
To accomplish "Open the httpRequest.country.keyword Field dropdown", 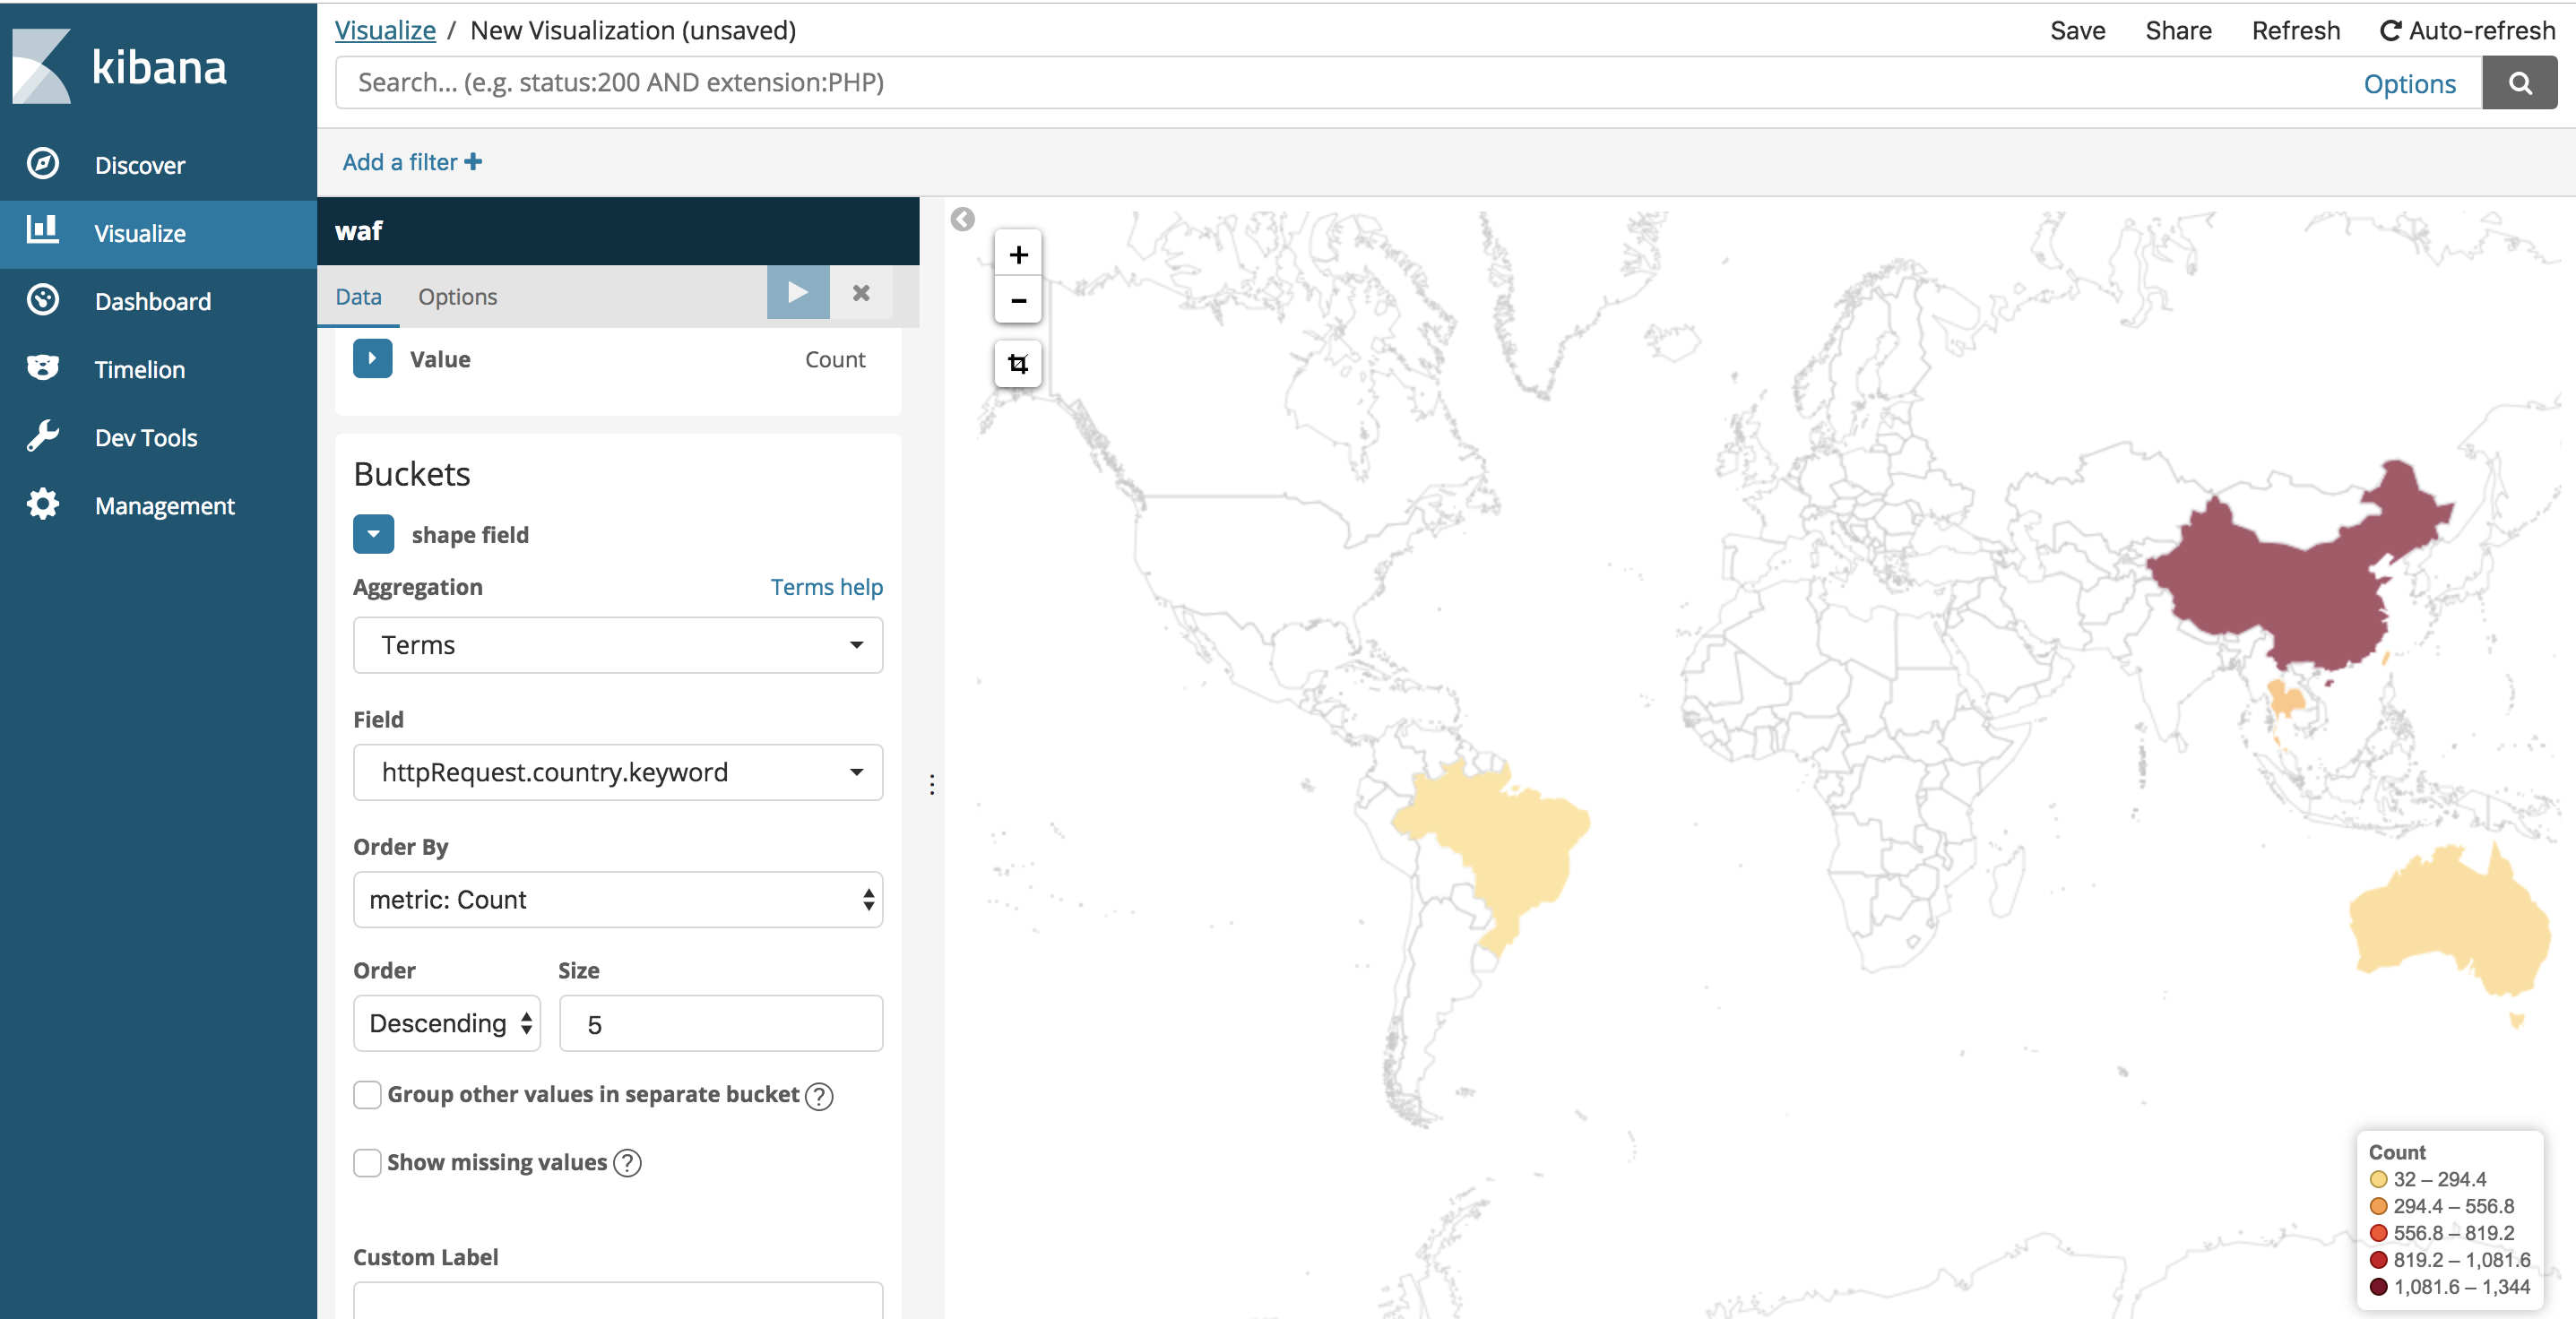I will [x=618, y=772].
